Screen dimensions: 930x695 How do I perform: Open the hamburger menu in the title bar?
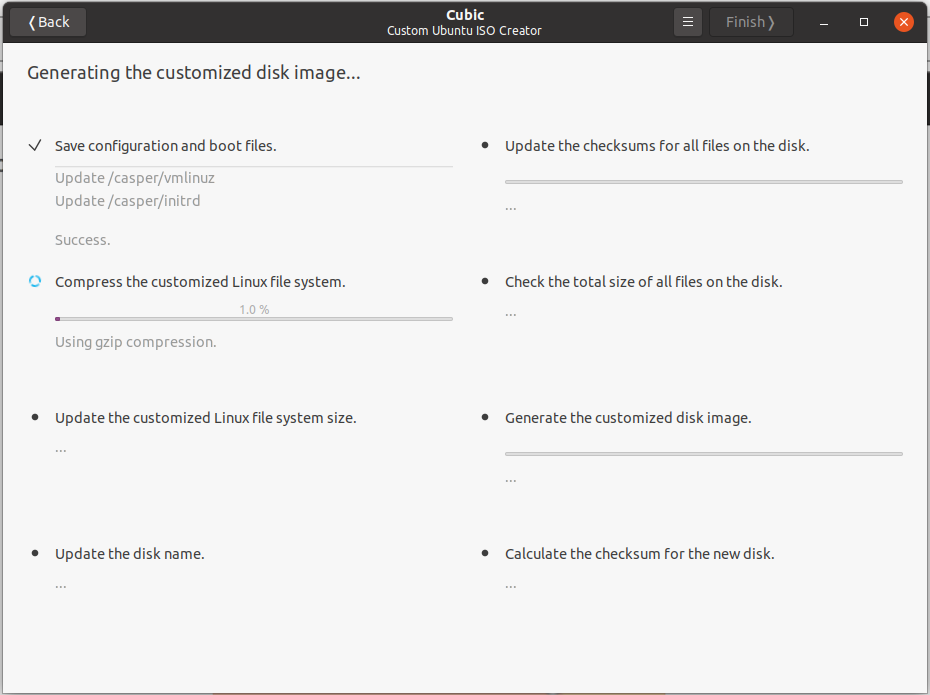(x=688, y=22)
